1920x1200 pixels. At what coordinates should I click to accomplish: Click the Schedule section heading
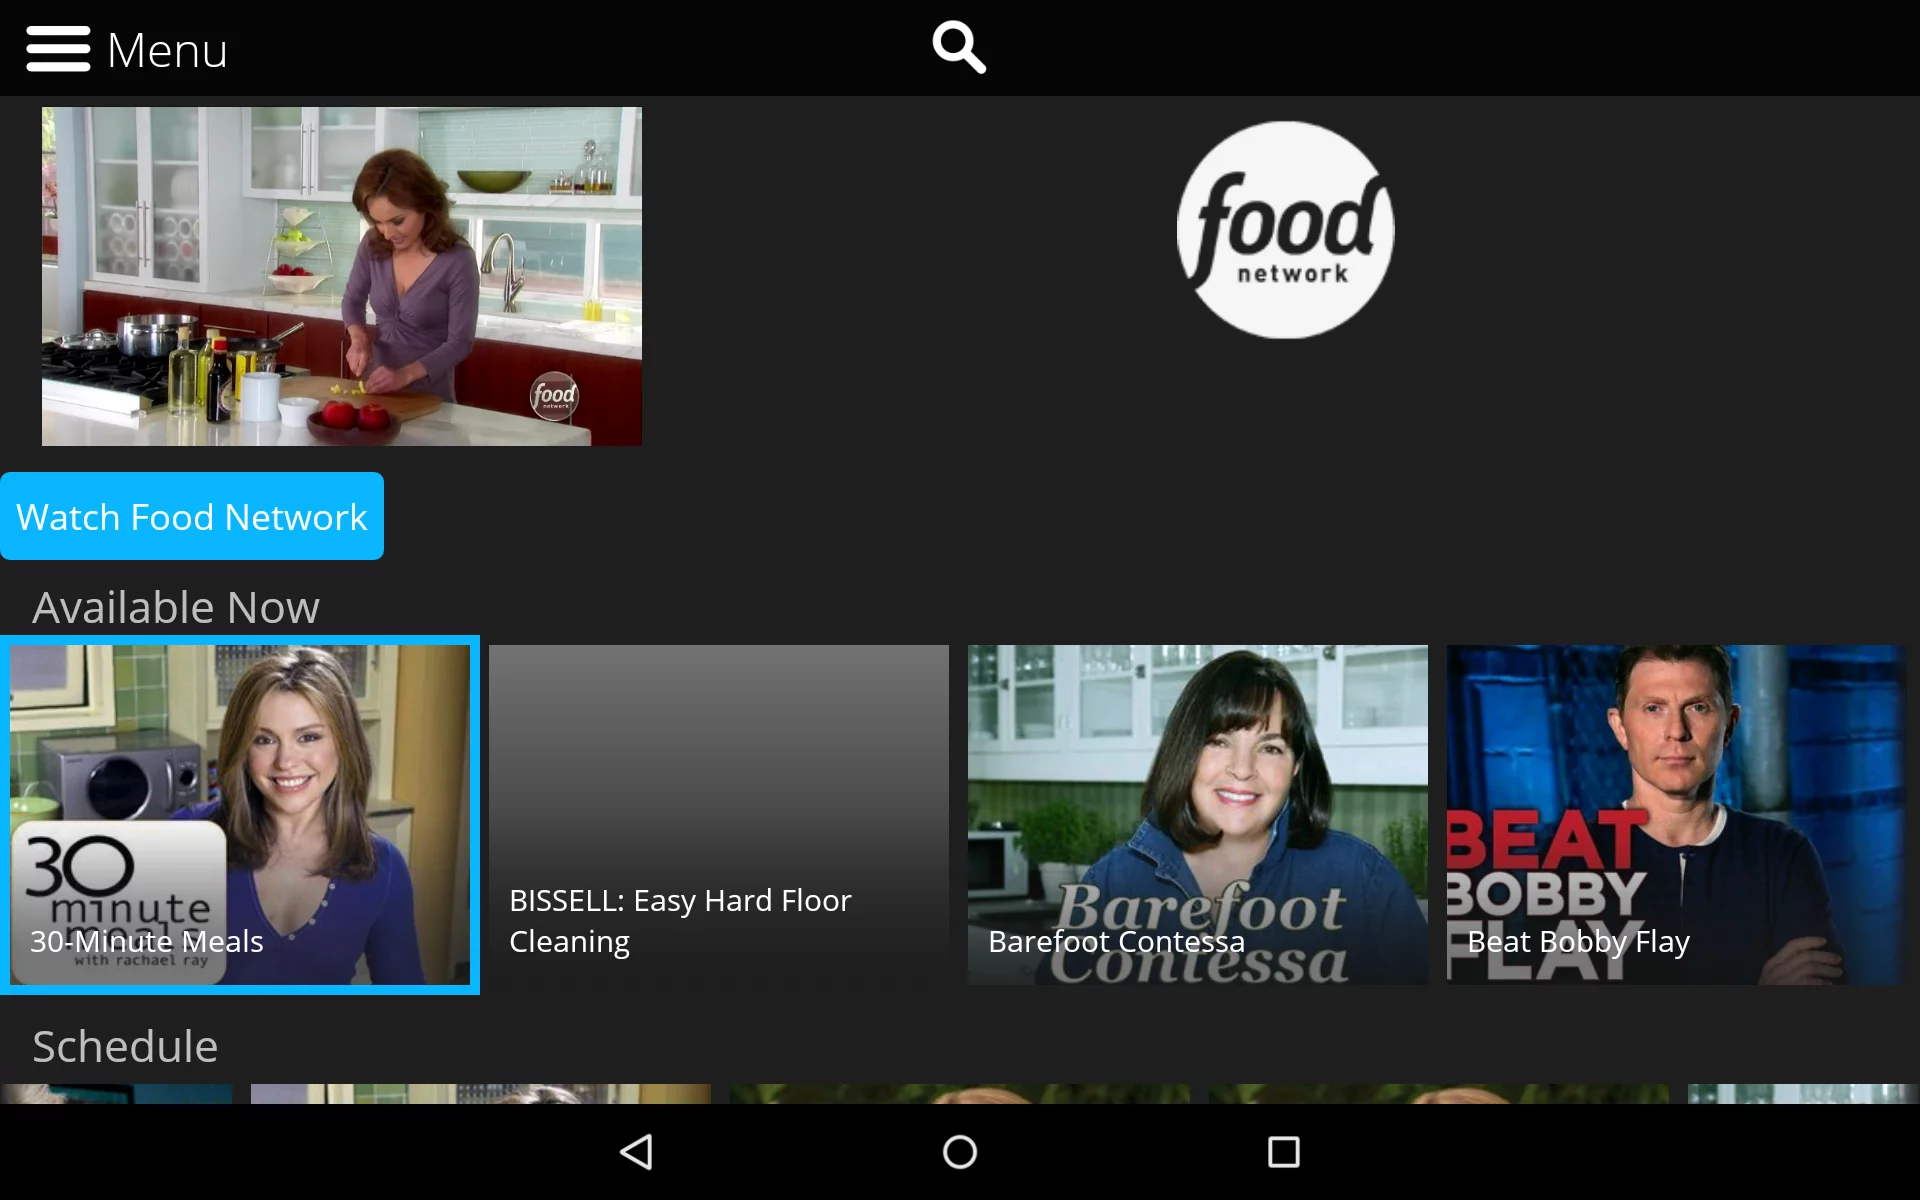tap(124, 1046)
